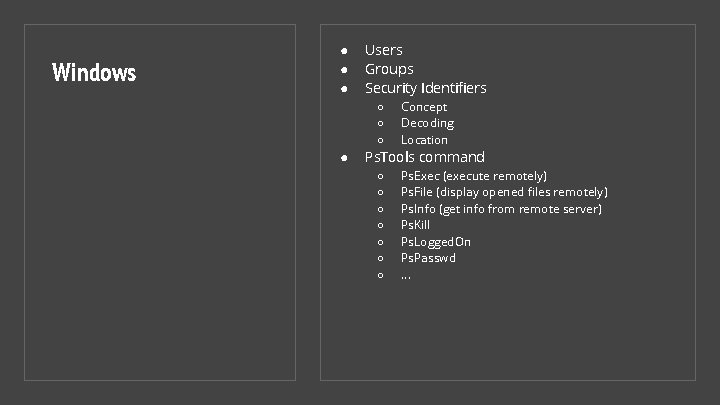This screenshot has width=720, height=405.
Task: Select the PsKill list item
Action: pyautogui.click(x=417, y=225)
